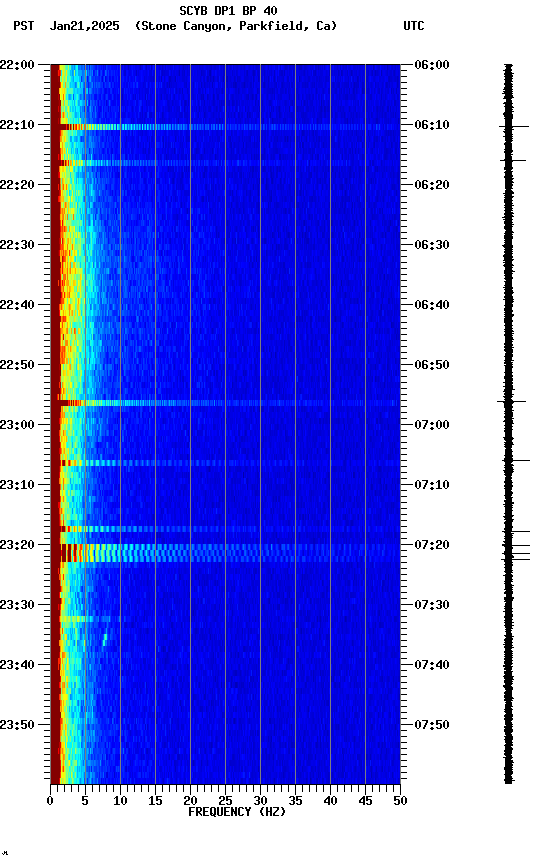Click the 35 Hz frequency tick label
552x864 pixels.
tap(295, 801)
